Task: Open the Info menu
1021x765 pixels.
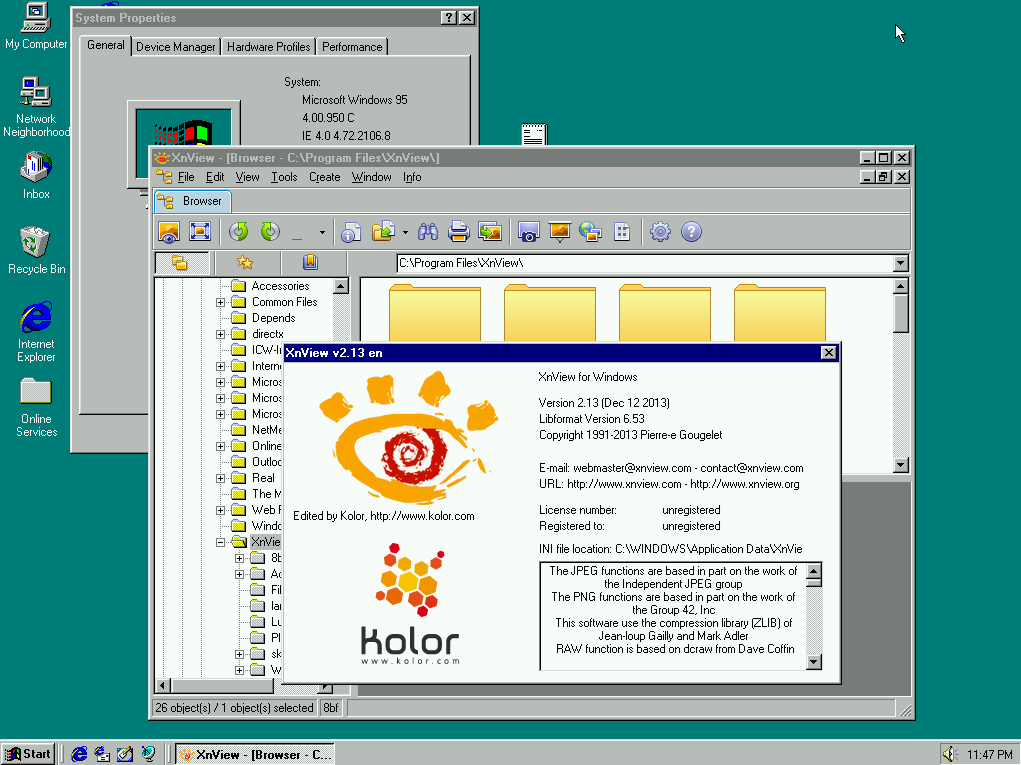Action: (x=412, y=177)
